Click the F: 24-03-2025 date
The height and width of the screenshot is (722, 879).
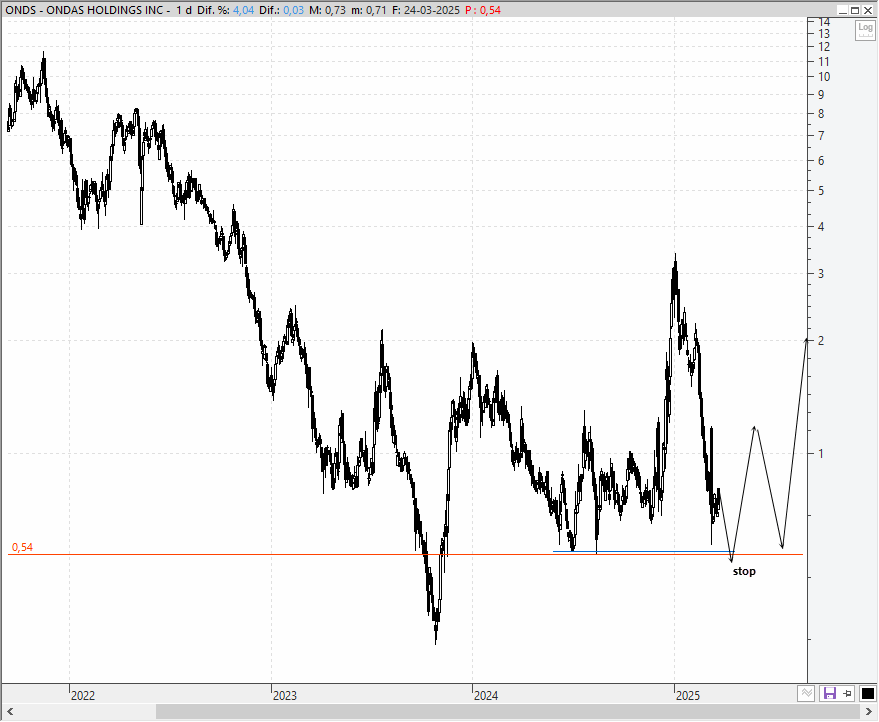tap(425, 10)
